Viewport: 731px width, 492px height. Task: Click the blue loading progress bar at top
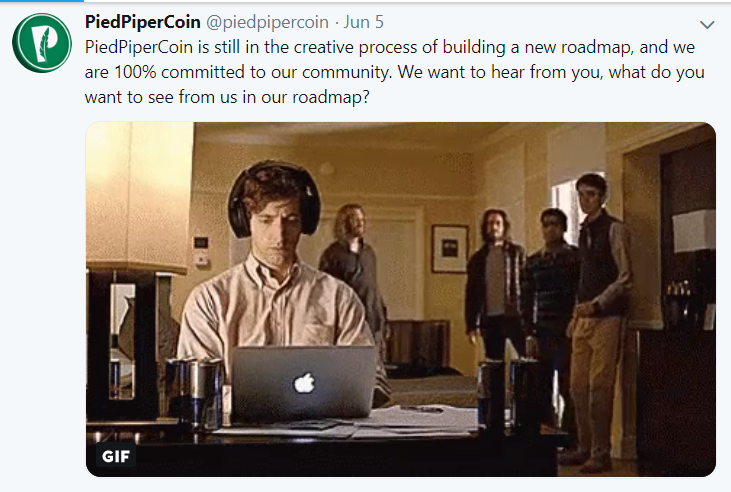tap(42, 1)
